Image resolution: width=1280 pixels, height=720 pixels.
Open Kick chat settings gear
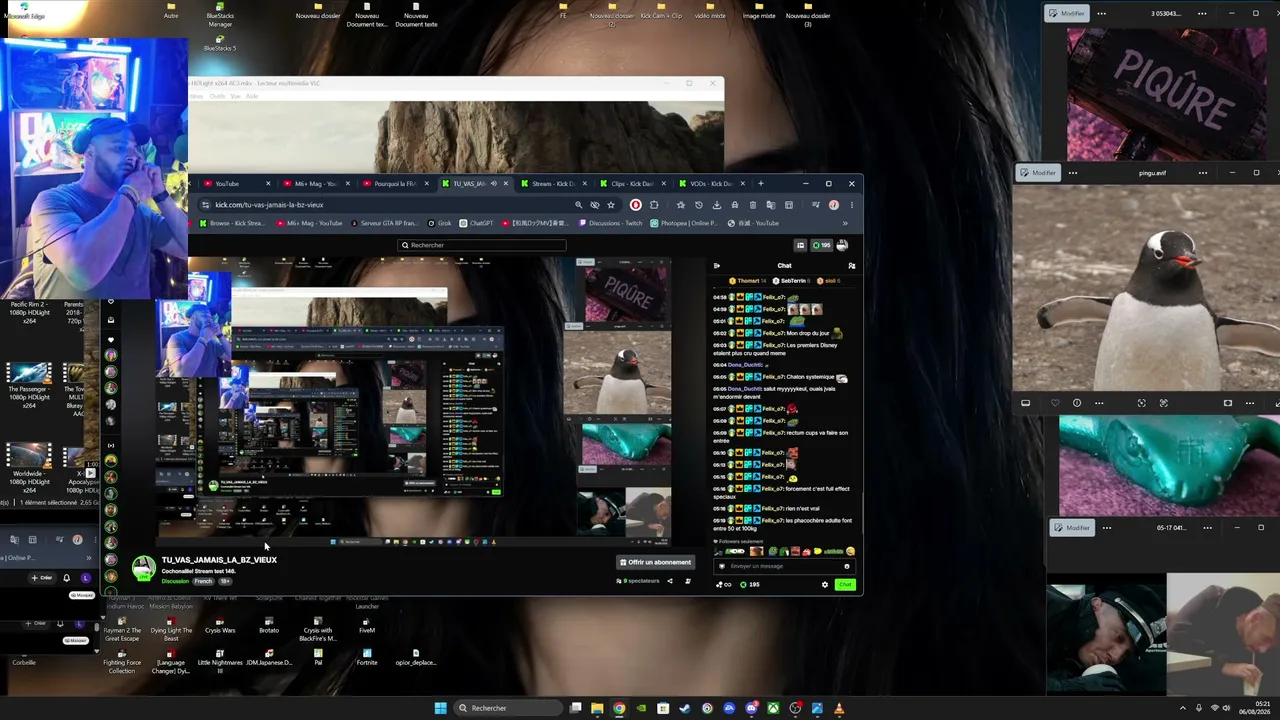click(825, 585)
